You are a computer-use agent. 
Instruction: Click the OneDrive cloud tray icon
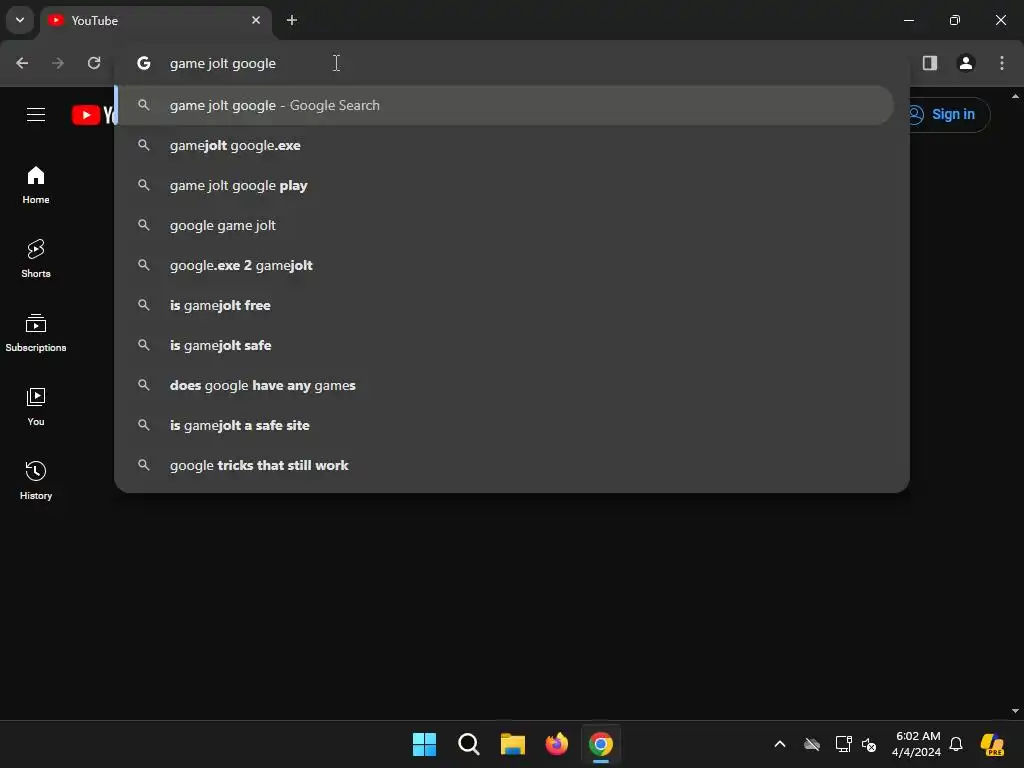[812, 744]
